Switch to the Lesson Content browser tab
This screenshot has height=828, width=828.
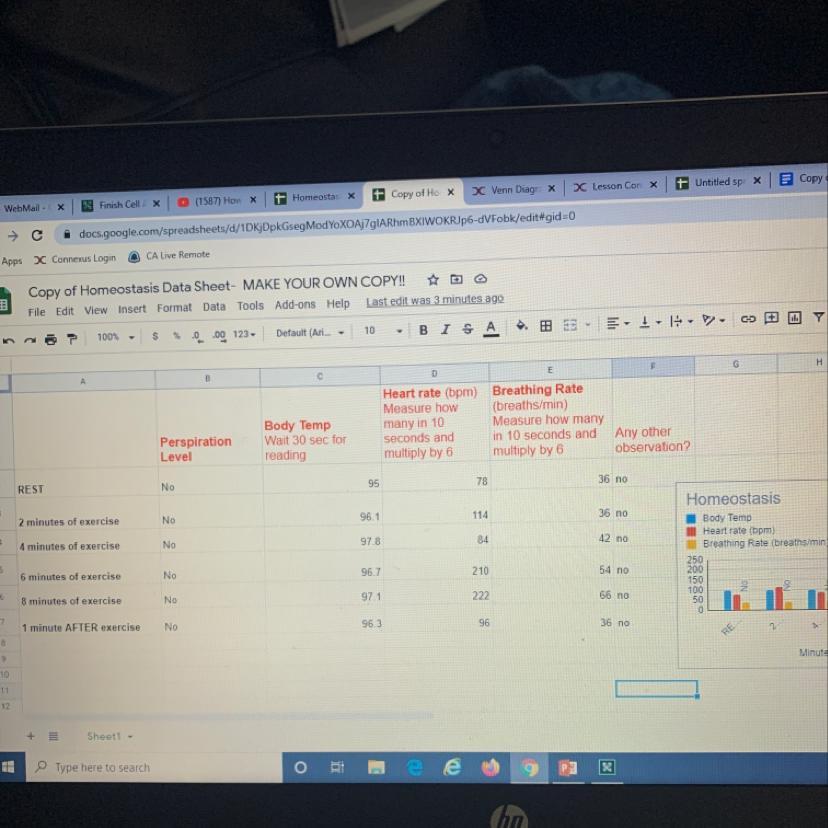pyautogui.click(x=615, y=186)
